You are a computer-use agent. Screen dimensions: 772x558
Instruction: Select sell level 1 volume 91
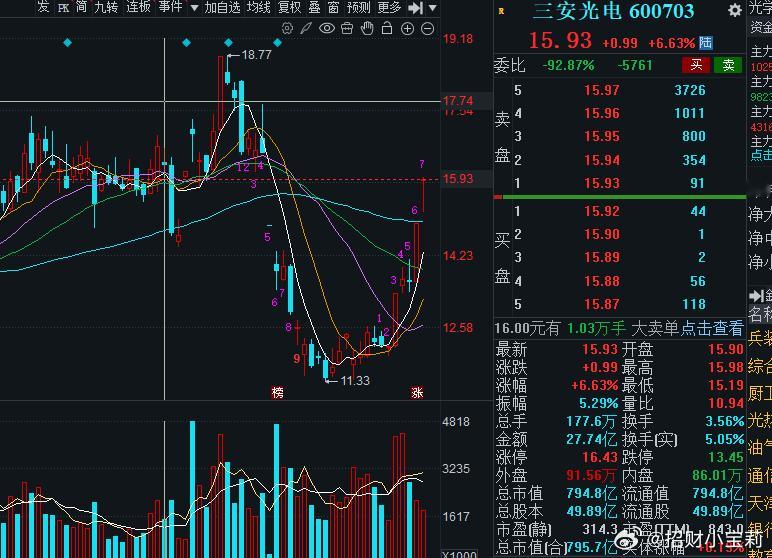697,183
